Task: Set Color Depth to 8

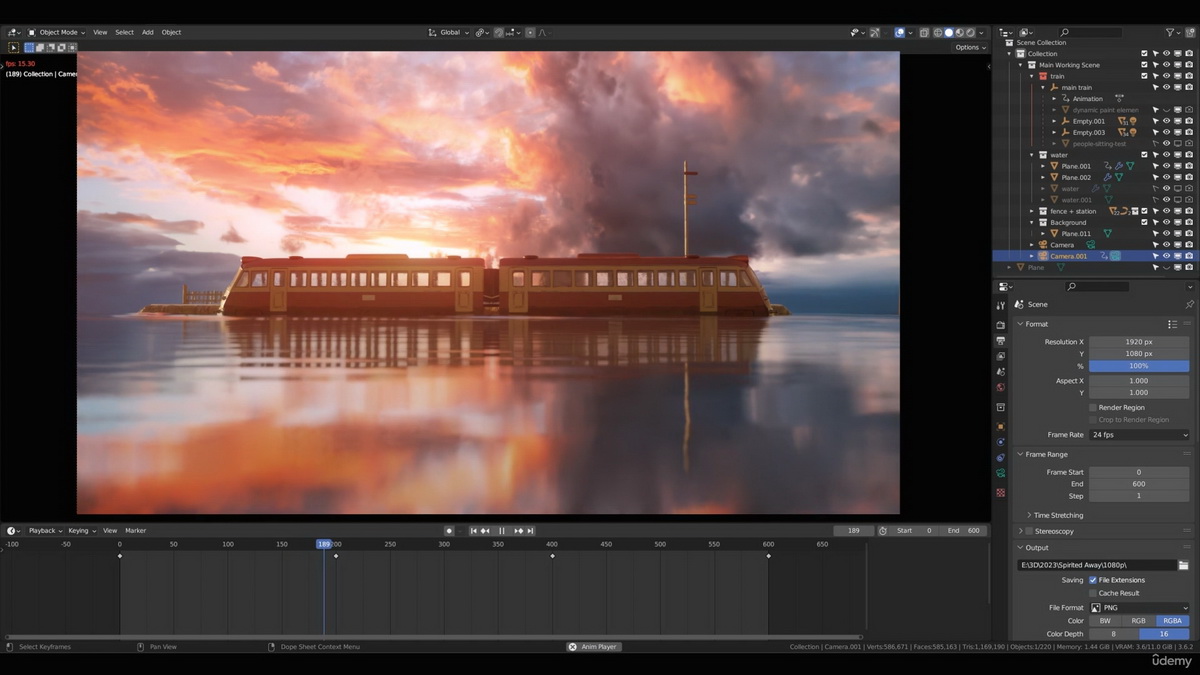Action: click(x=1114, y=634)
